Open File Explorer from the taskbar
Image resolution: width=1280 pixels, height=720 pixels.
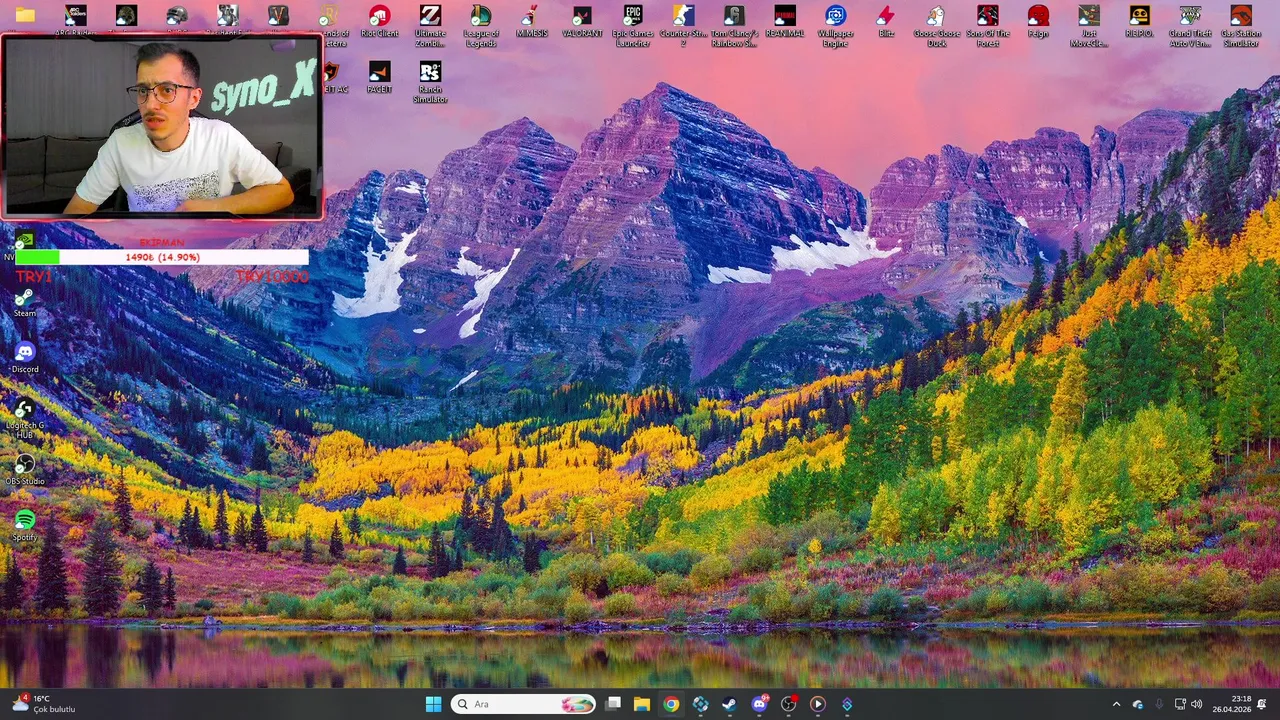(642, 704)
